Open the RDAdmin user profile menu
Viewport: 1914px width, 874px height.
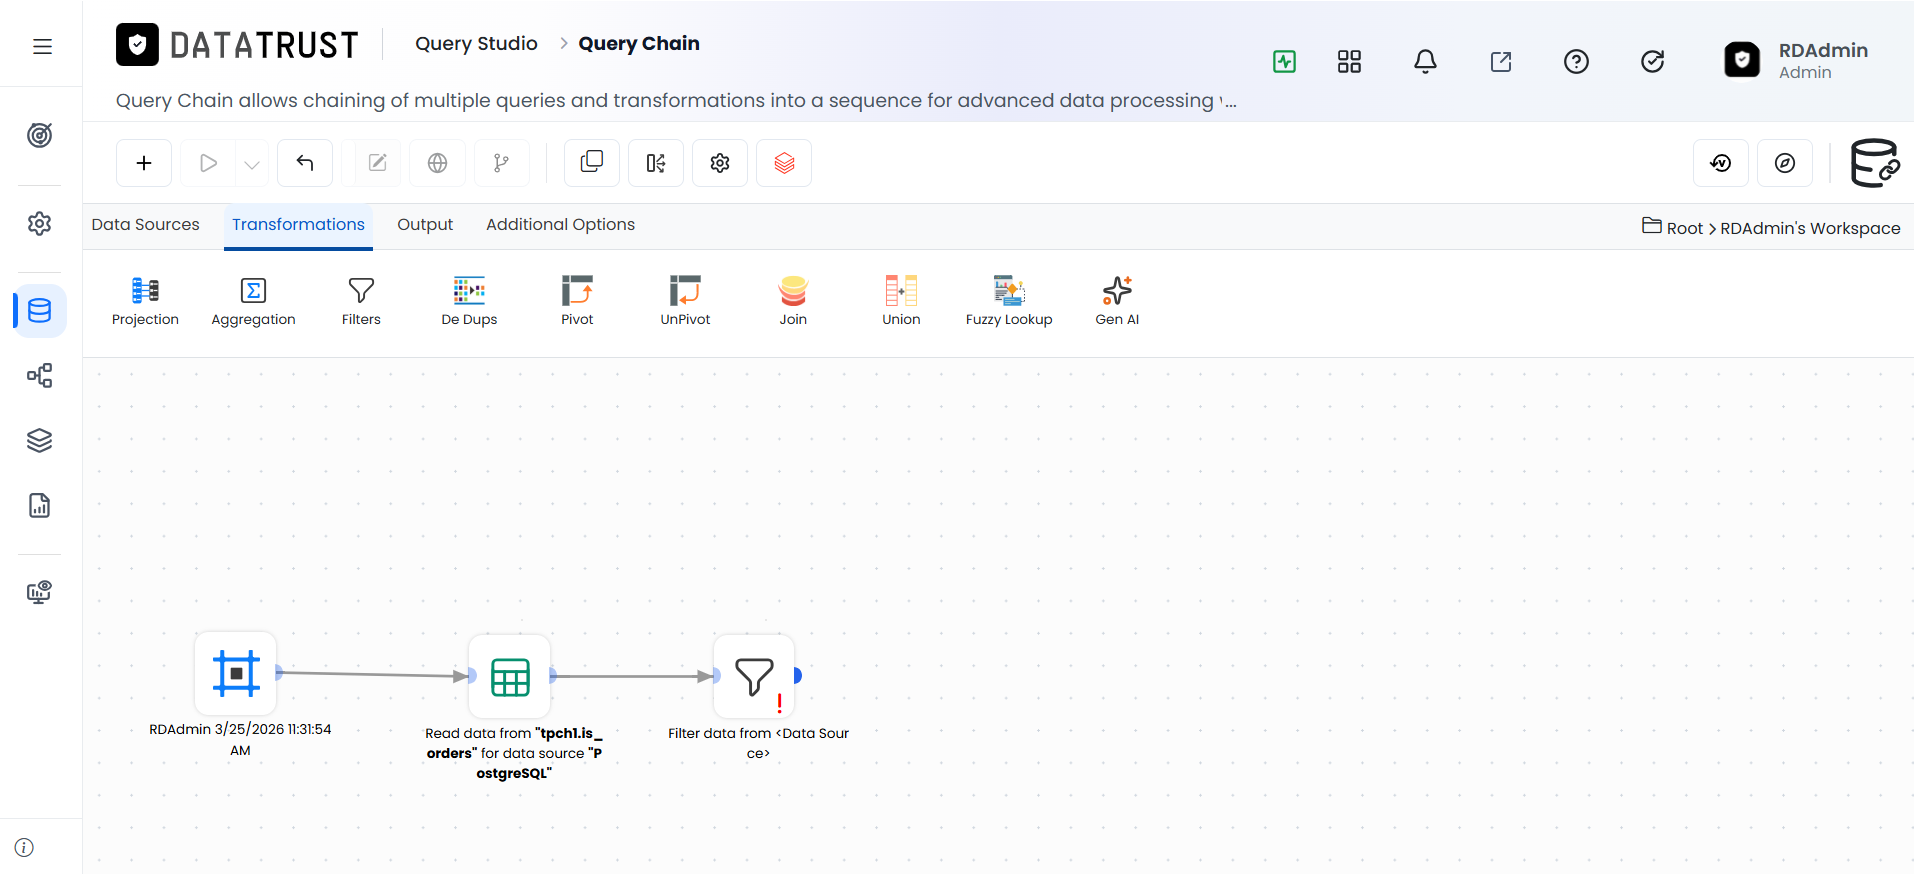coord(1798,60)
